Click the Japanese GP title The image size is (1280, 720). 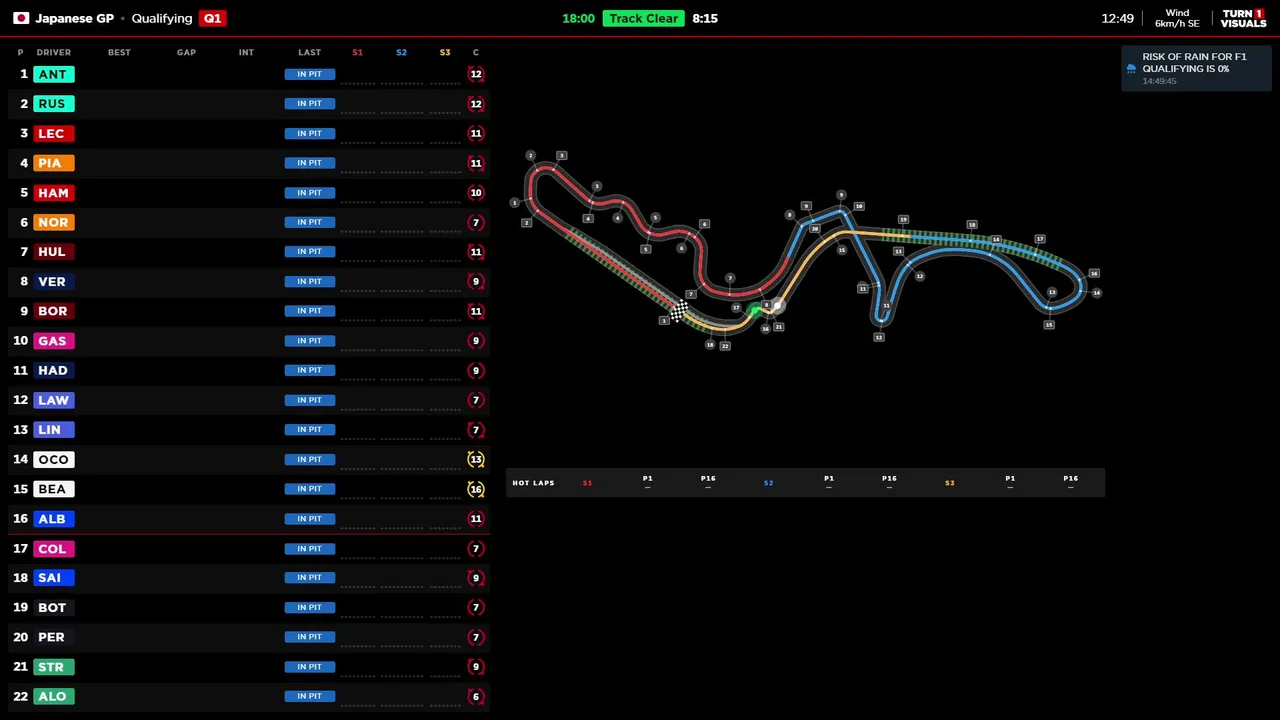(74, 18)
